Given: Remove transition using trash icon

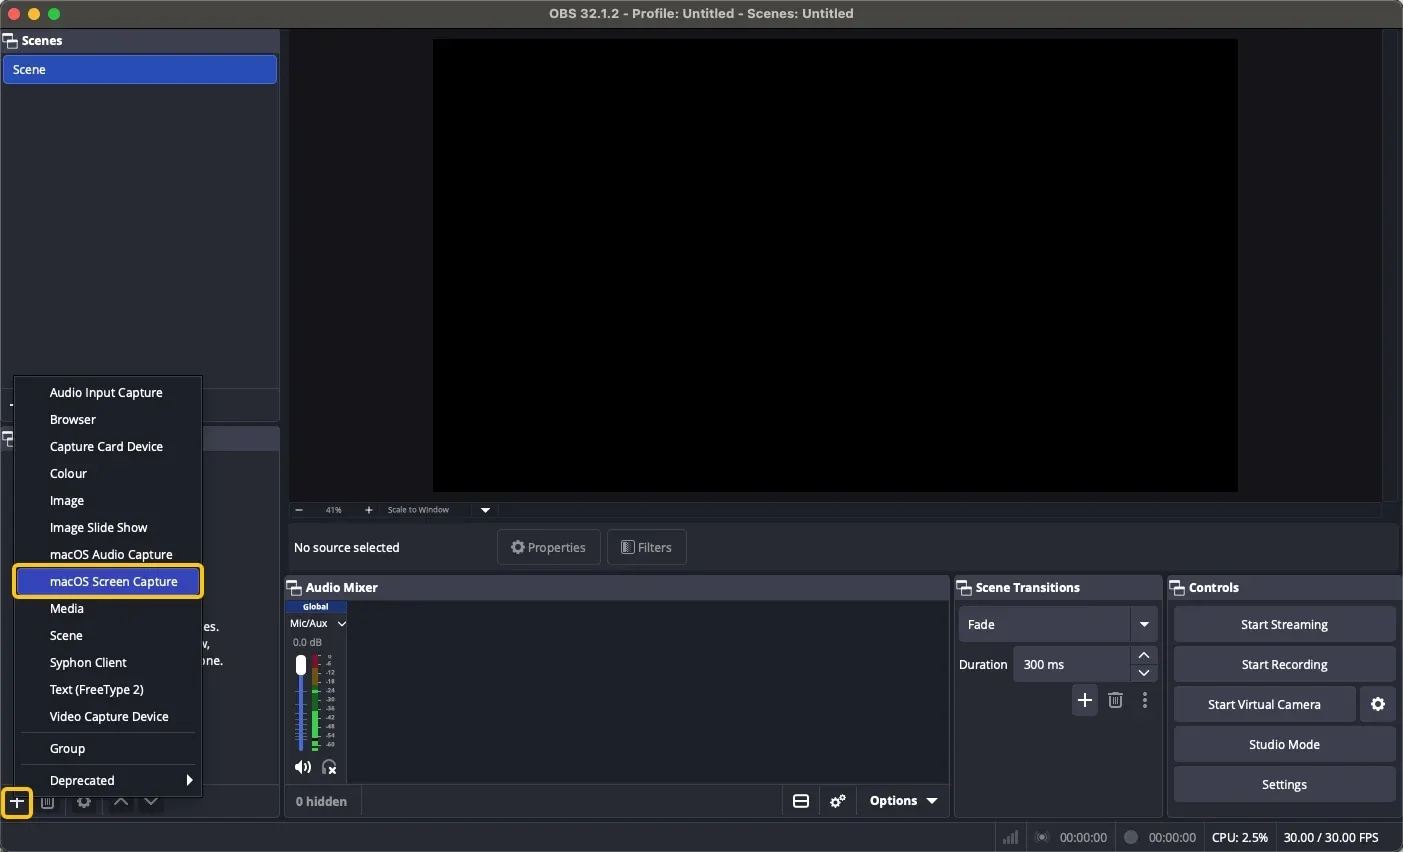Looking at the screenshot, I should [1116, 700].
